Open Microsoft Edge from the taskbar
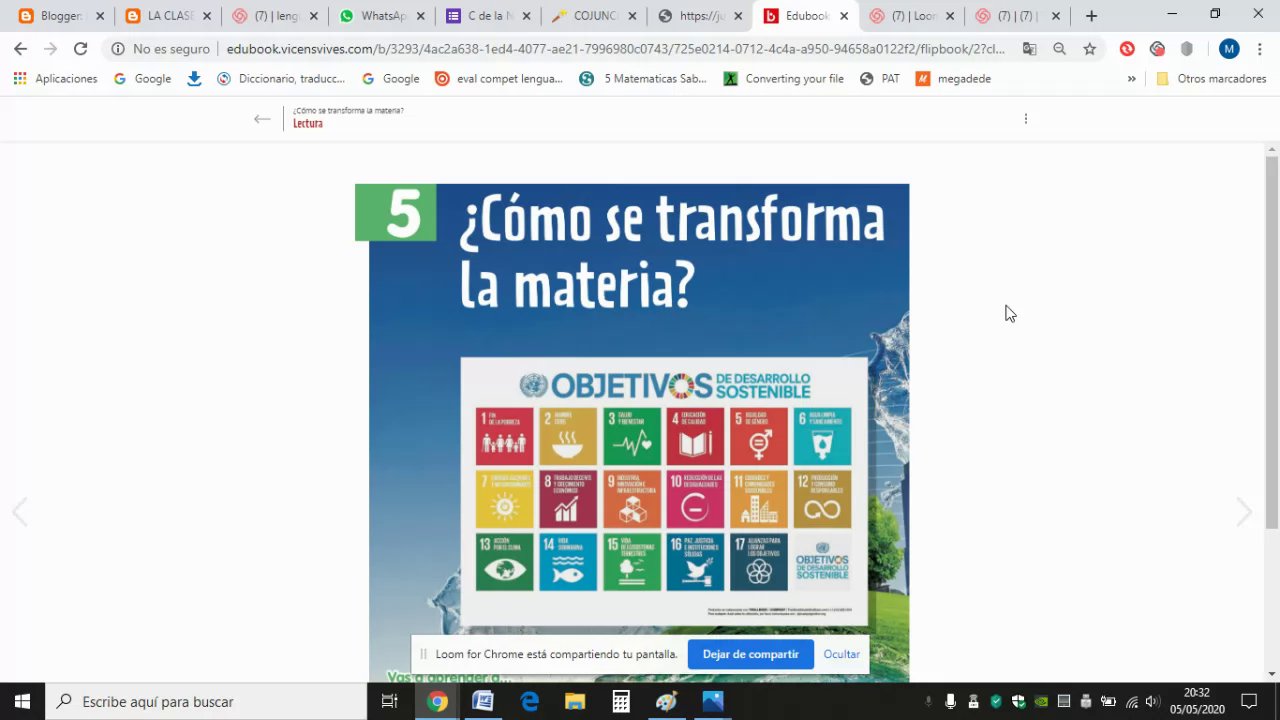Screen dimensions: 1280x720 (x=529, y=701)
